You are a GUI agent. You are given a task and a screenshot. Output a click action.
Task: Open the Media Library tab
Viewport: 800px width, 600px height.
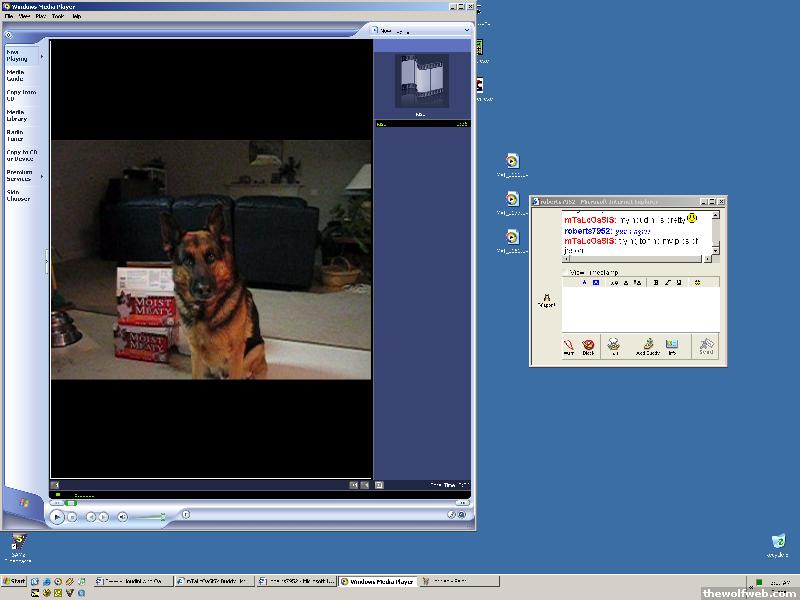point(17,115)
